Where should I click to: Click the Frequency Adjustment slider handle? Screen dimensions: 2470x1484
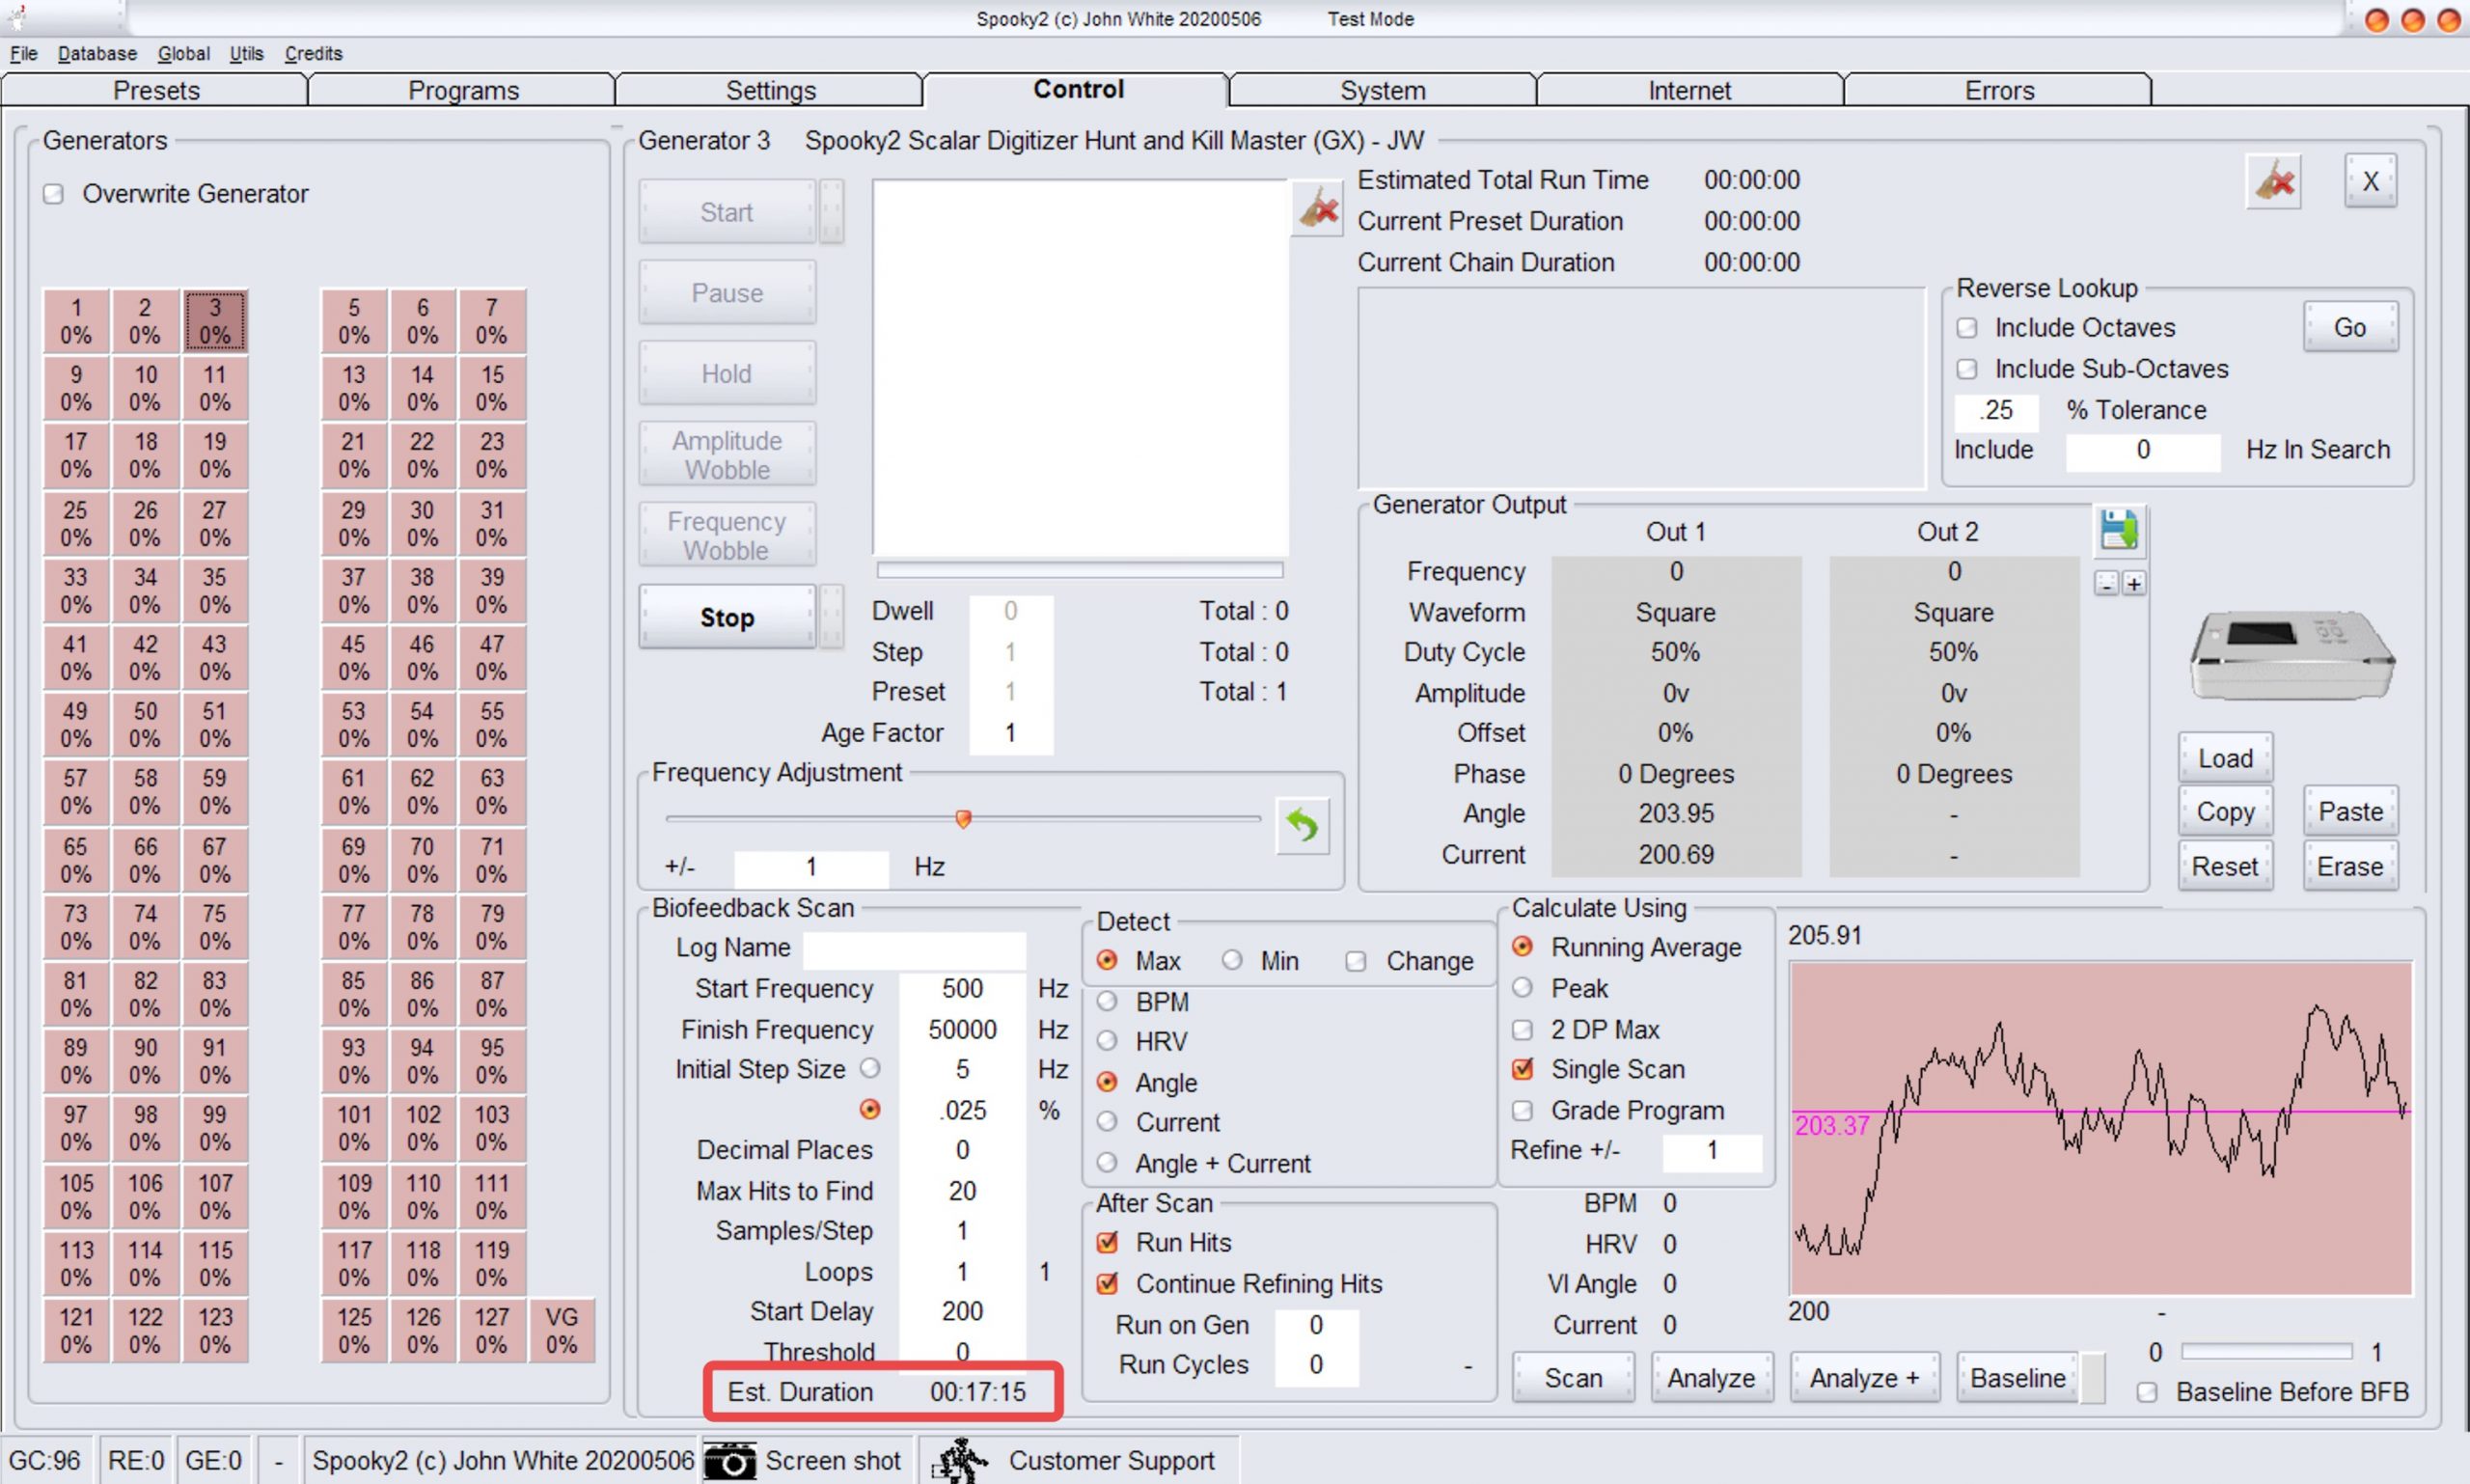coord(963,819)
